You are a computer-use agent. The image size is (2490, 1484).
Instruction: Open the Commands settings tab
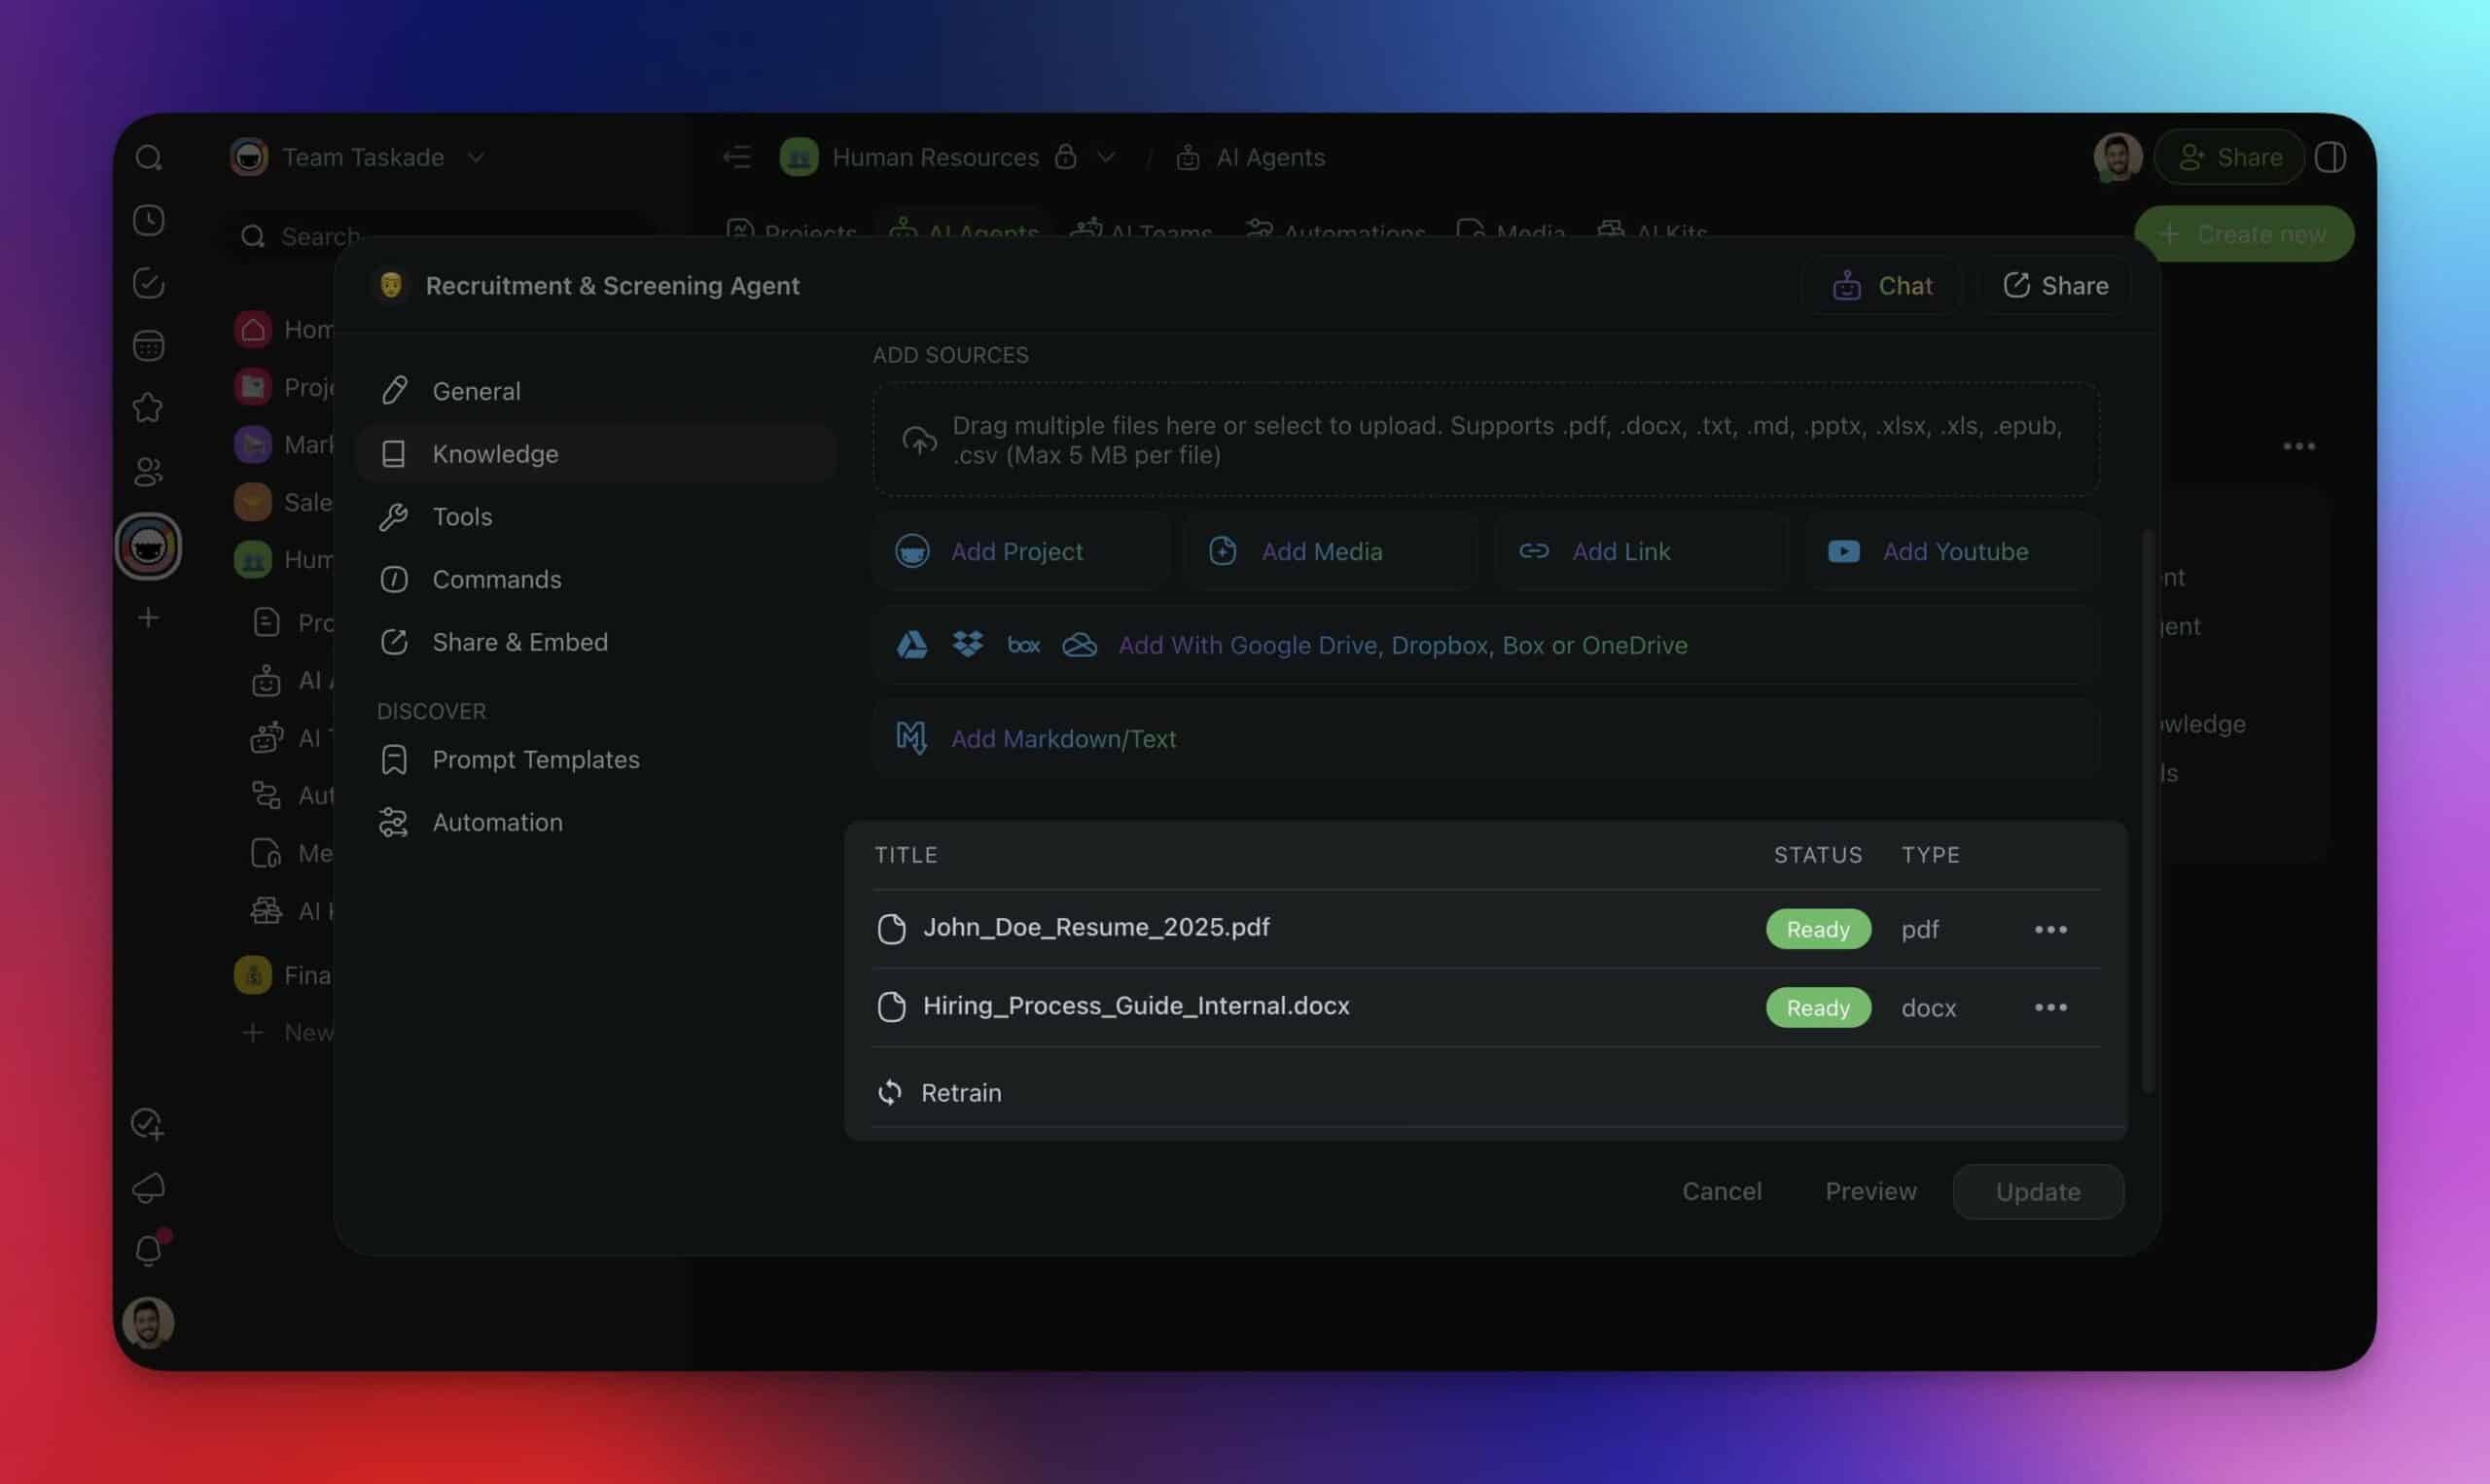(x=496, y=579)
